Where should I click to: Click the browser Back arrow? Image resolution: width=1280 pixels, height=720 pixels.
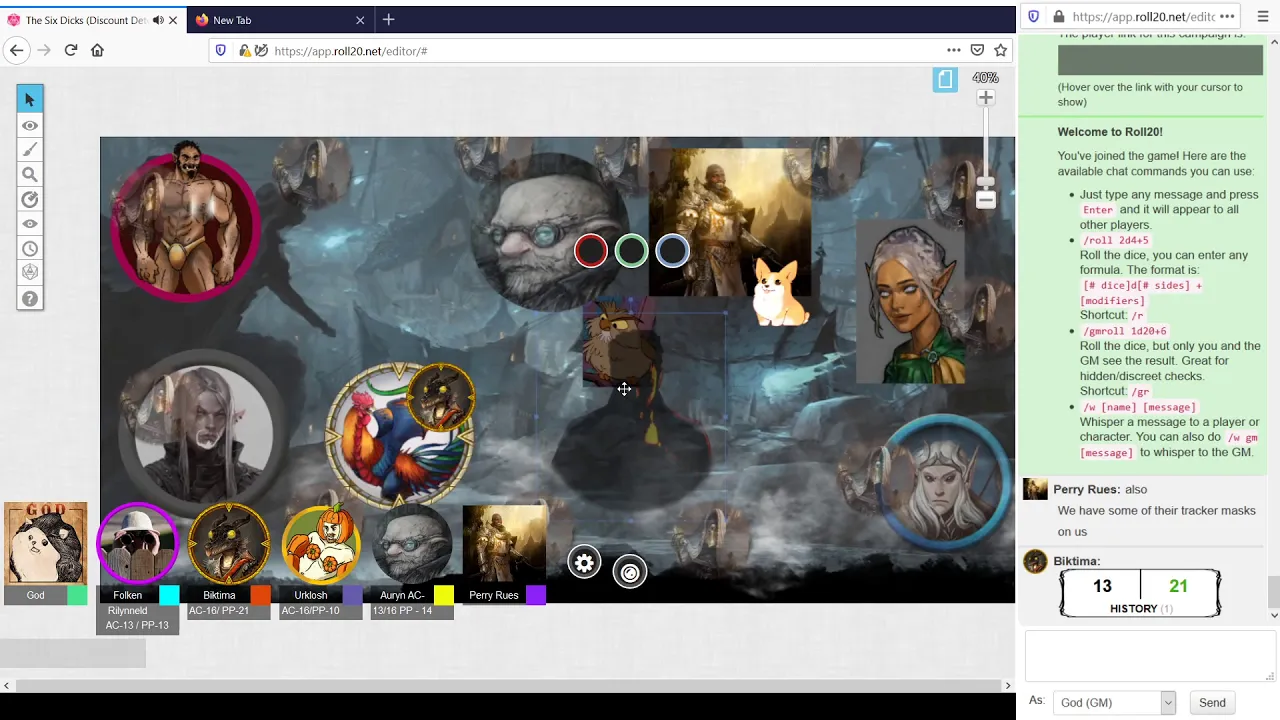pos(16,50)
